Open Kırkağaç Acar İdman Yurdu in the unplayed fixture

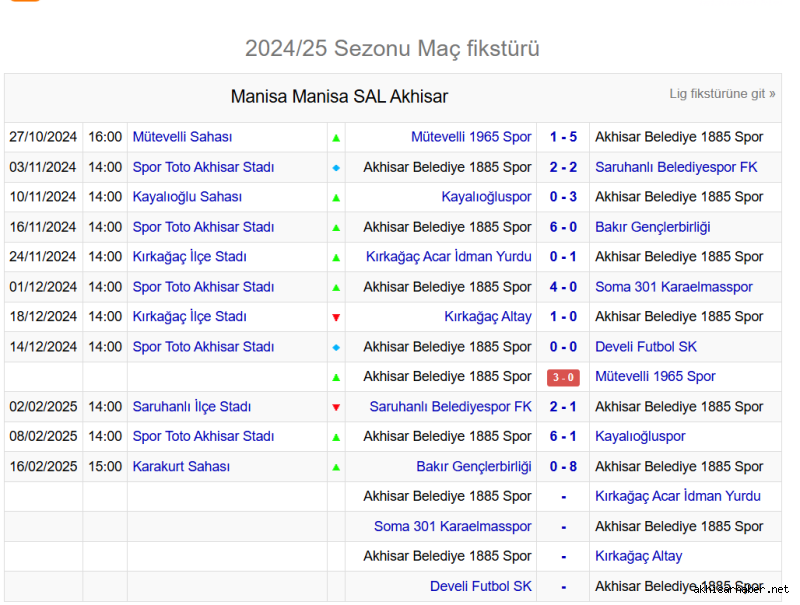click(x=678, y=496)
